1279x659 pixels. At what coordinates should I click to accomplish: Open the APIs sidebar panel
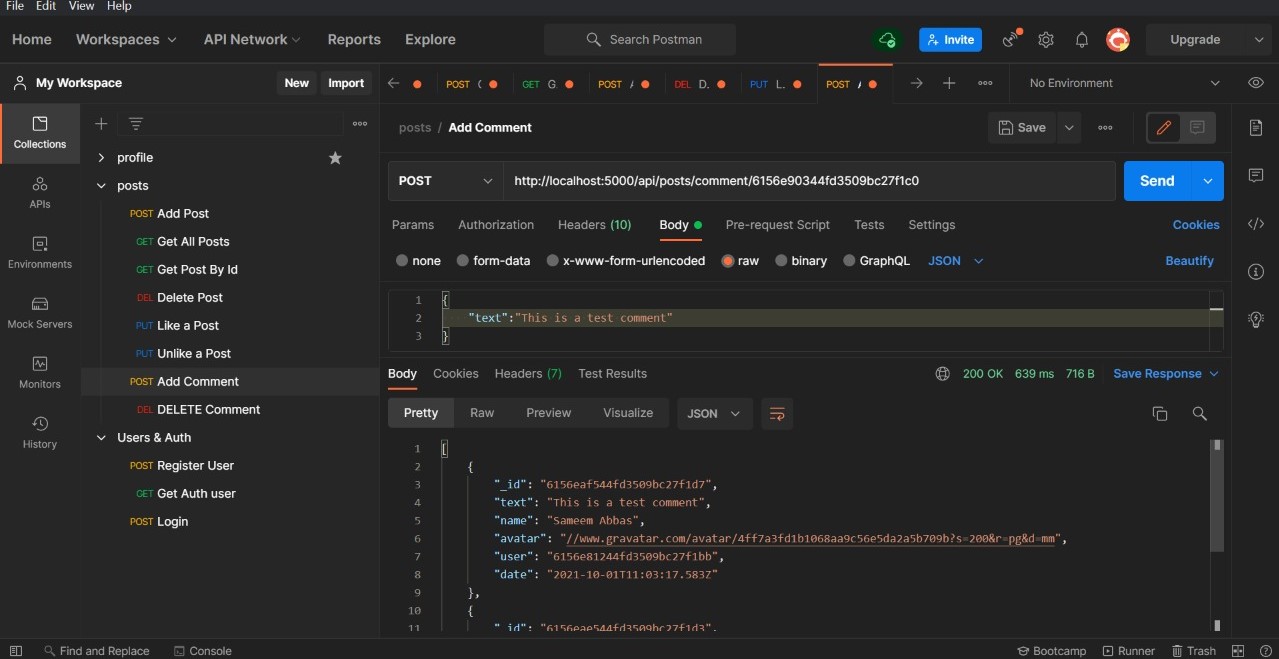pyautogui.click(x=40, y=193)
